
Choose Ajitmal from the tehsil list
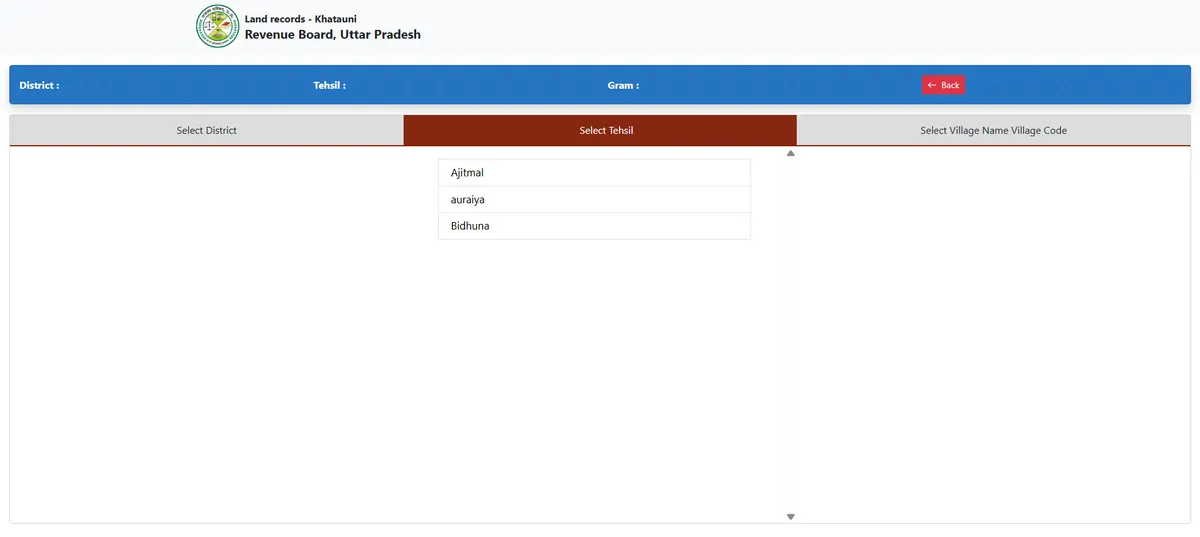click(594, 173)
